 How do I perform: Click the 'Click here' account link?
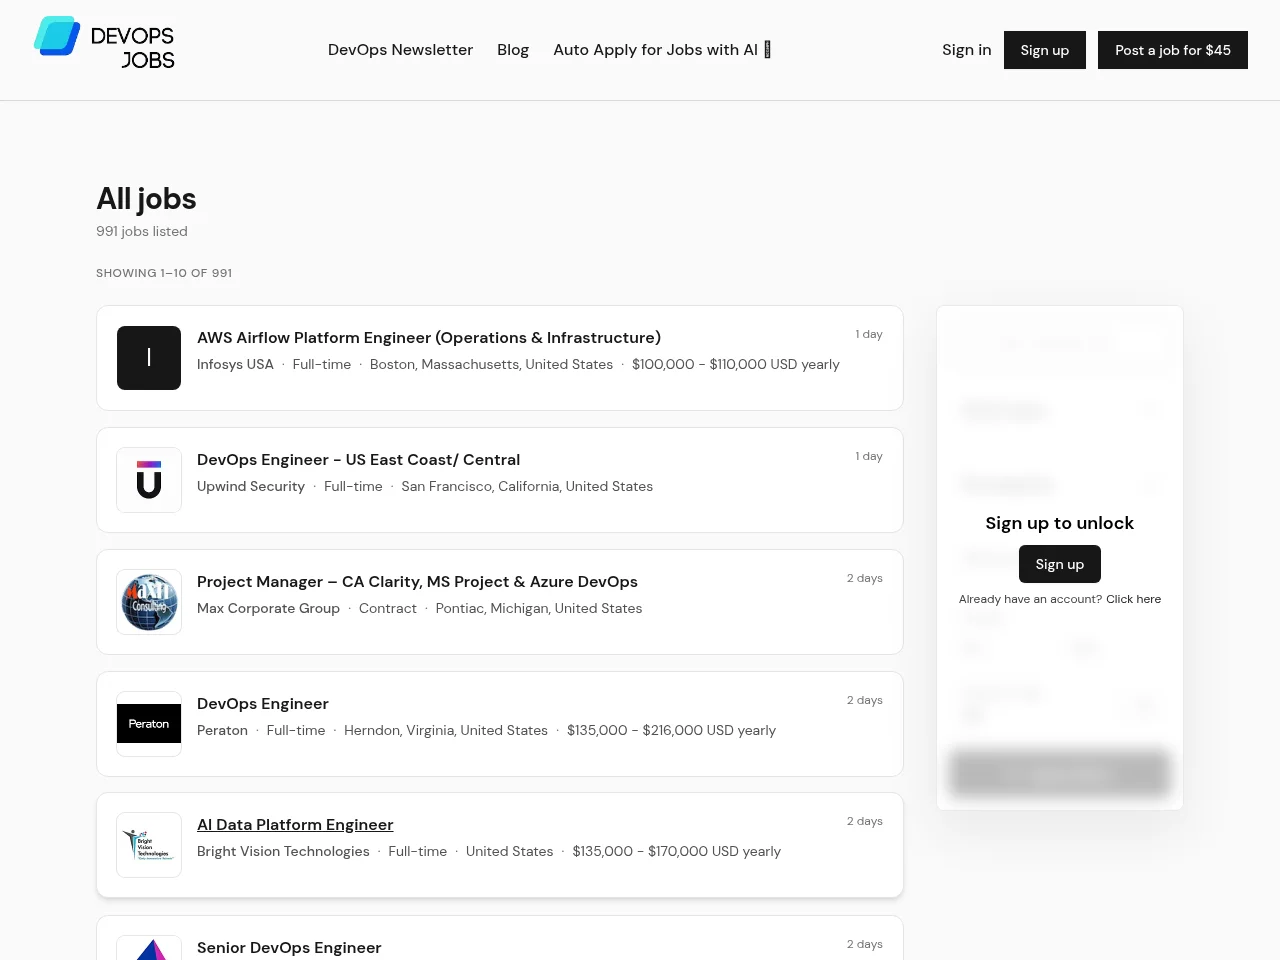point(1133,599)
